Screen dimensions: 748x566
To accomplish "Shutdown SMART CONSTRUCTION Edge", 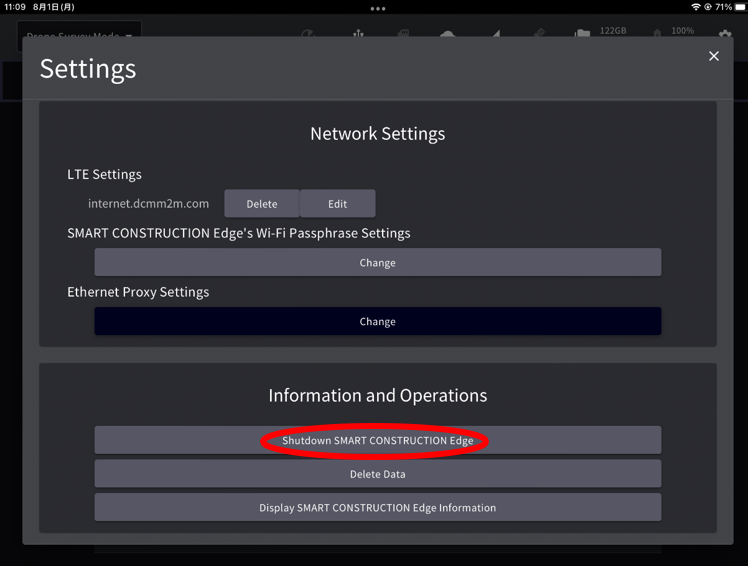I will [378, 440].
